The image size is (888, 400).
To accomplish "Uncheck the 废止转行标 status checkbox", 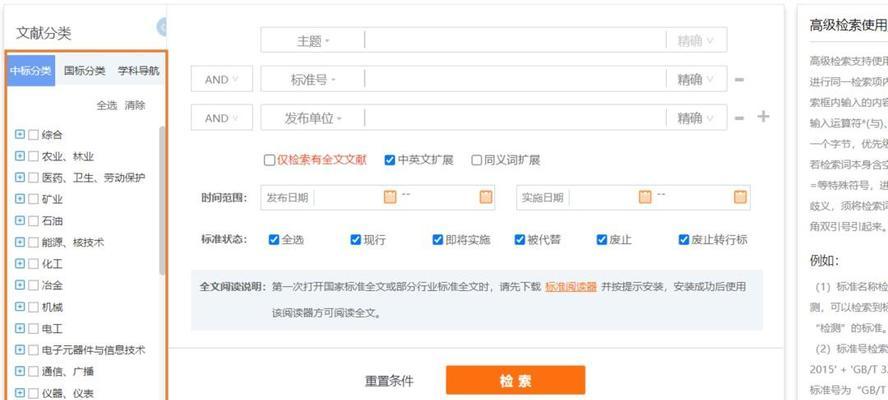I will (684, 240).
